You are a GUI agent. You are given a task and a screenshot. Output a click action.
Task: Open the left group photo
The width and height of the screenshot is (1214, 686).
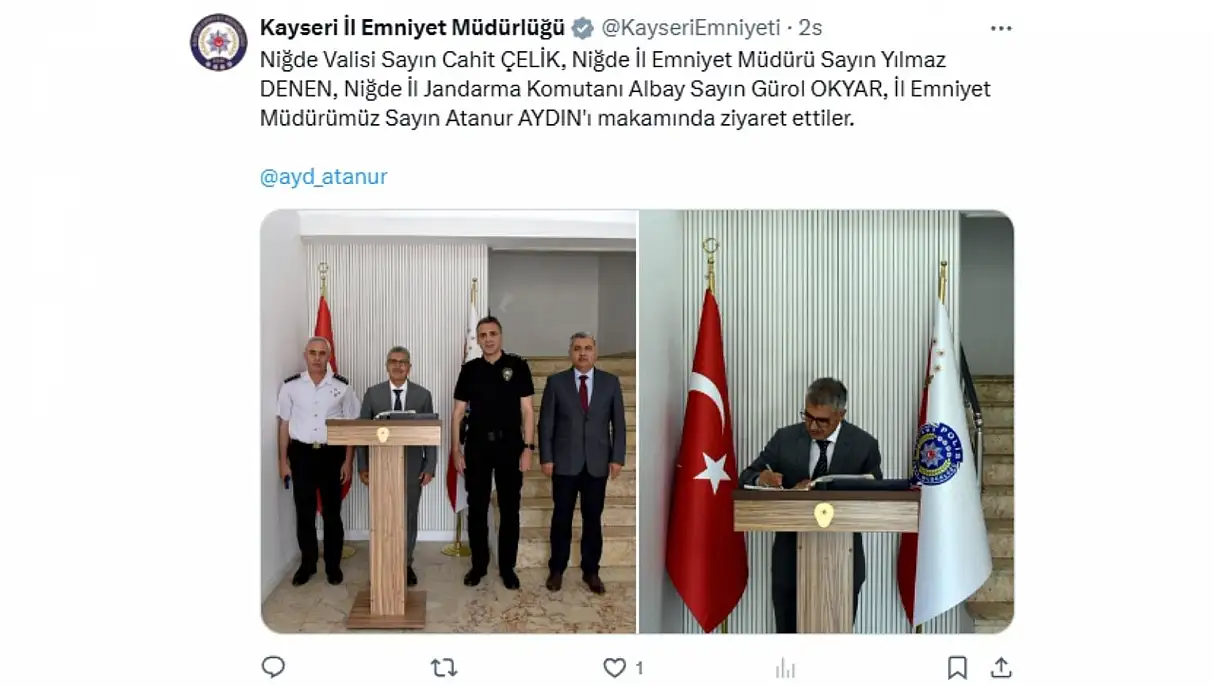coord(448,421)
